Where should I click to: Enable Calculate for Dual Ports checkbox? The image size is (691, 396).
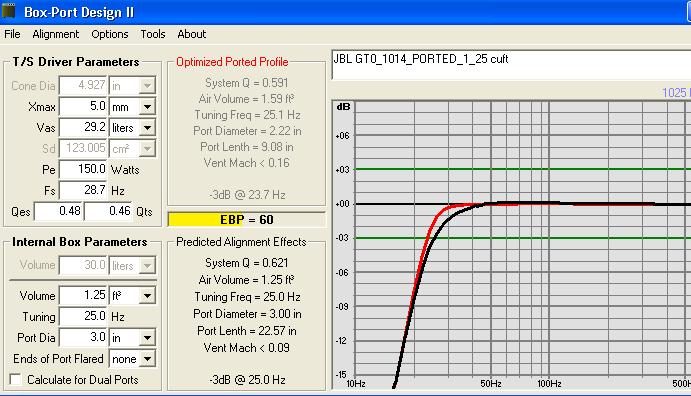(x=15, y=379)
